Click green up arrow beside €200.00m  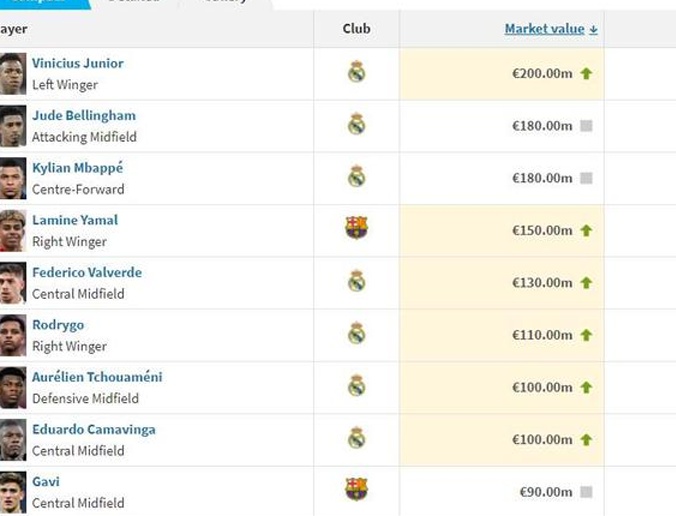click(586, 74)
